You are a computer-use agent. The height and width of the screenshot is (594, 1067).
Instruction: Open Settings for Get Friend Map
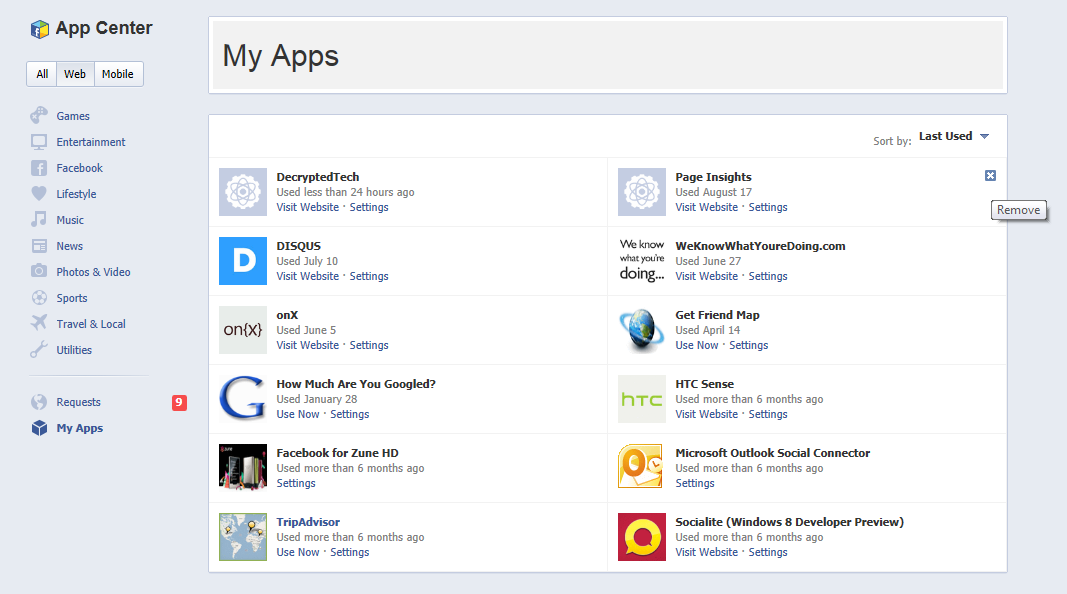[x=749, y=346]
